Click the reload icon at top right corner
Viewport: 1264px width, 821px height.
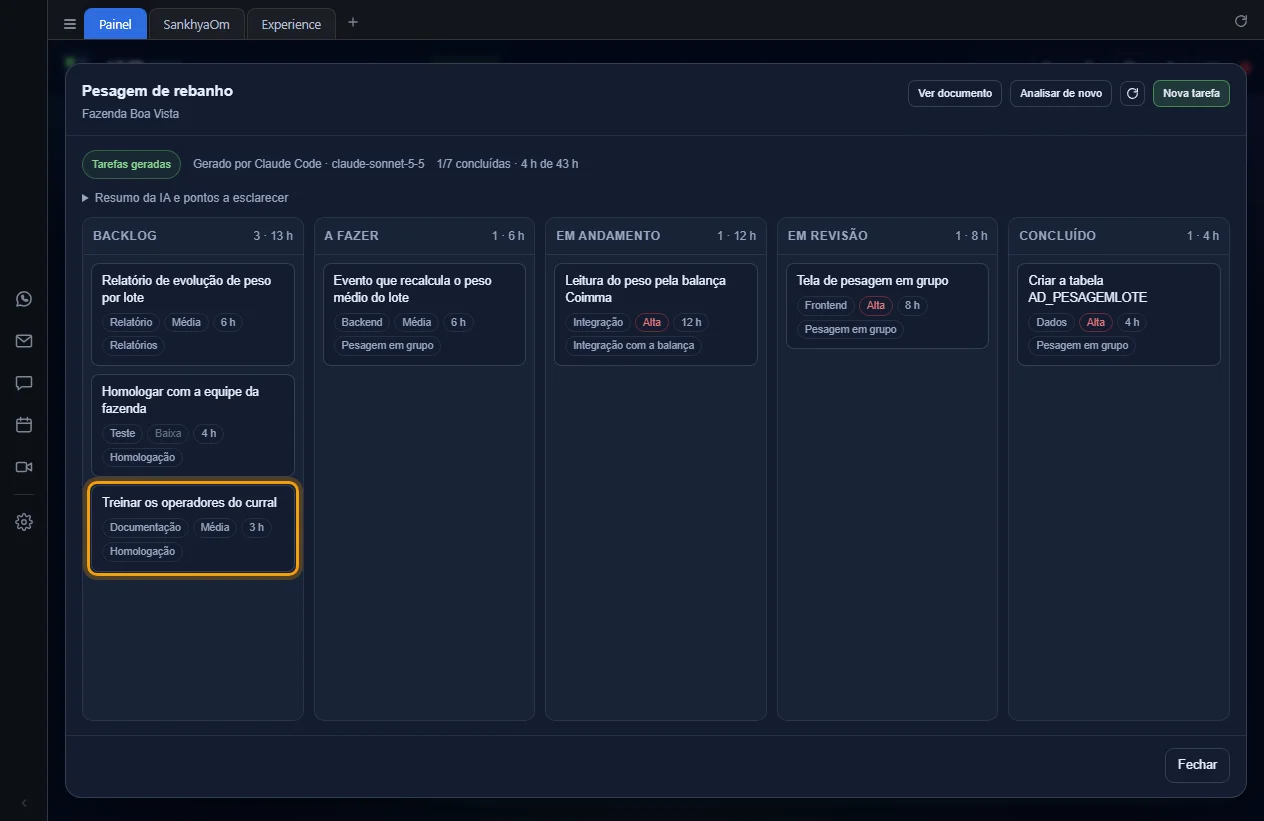point(1241,21)
